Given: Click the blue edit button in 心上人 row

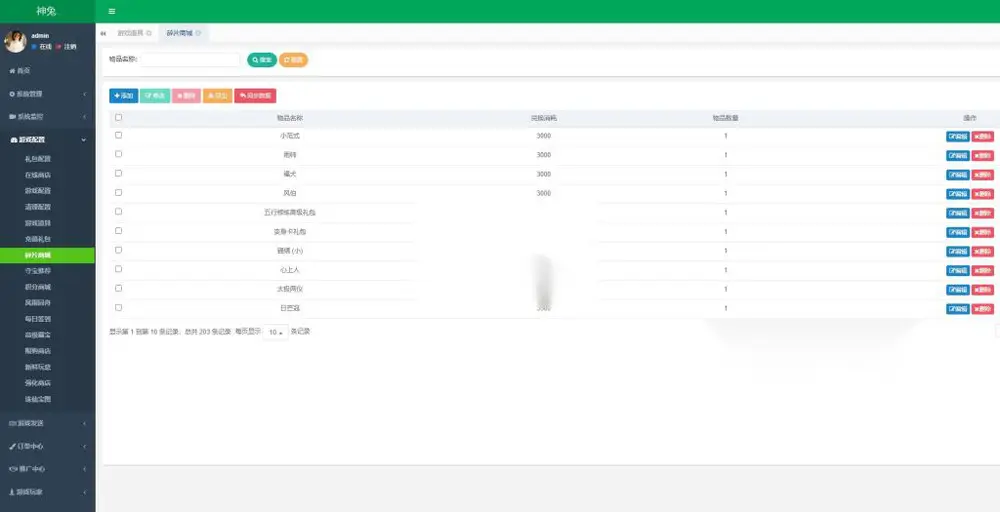Looking at the screenshot, I should click(x=957, y=270).
